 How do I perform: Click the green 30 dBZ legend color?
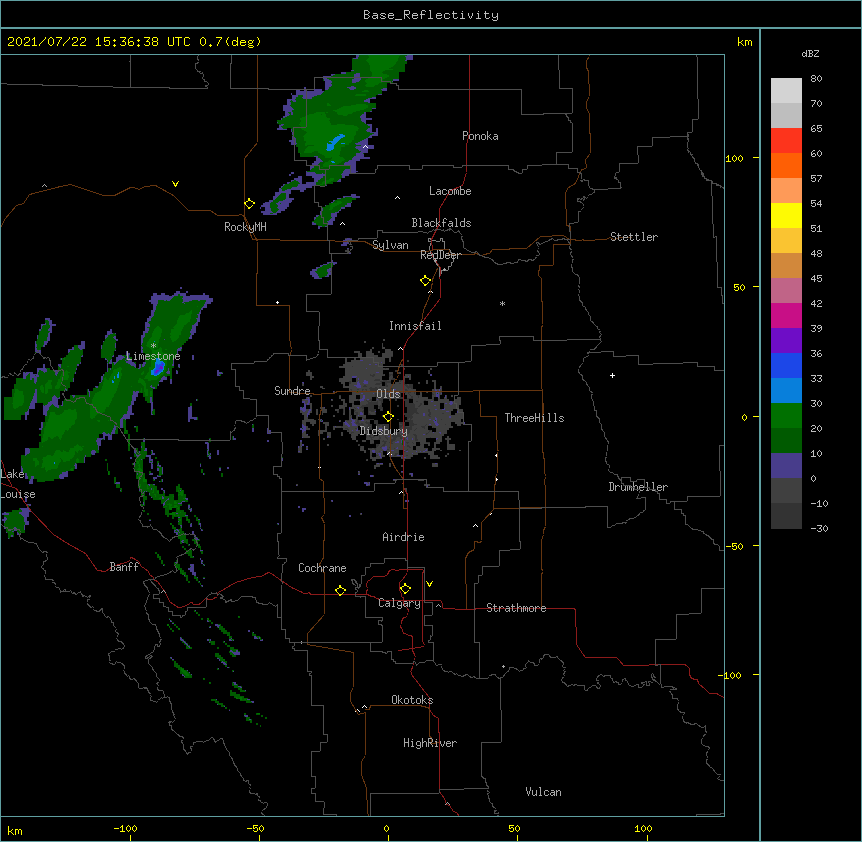pos(786,416)
